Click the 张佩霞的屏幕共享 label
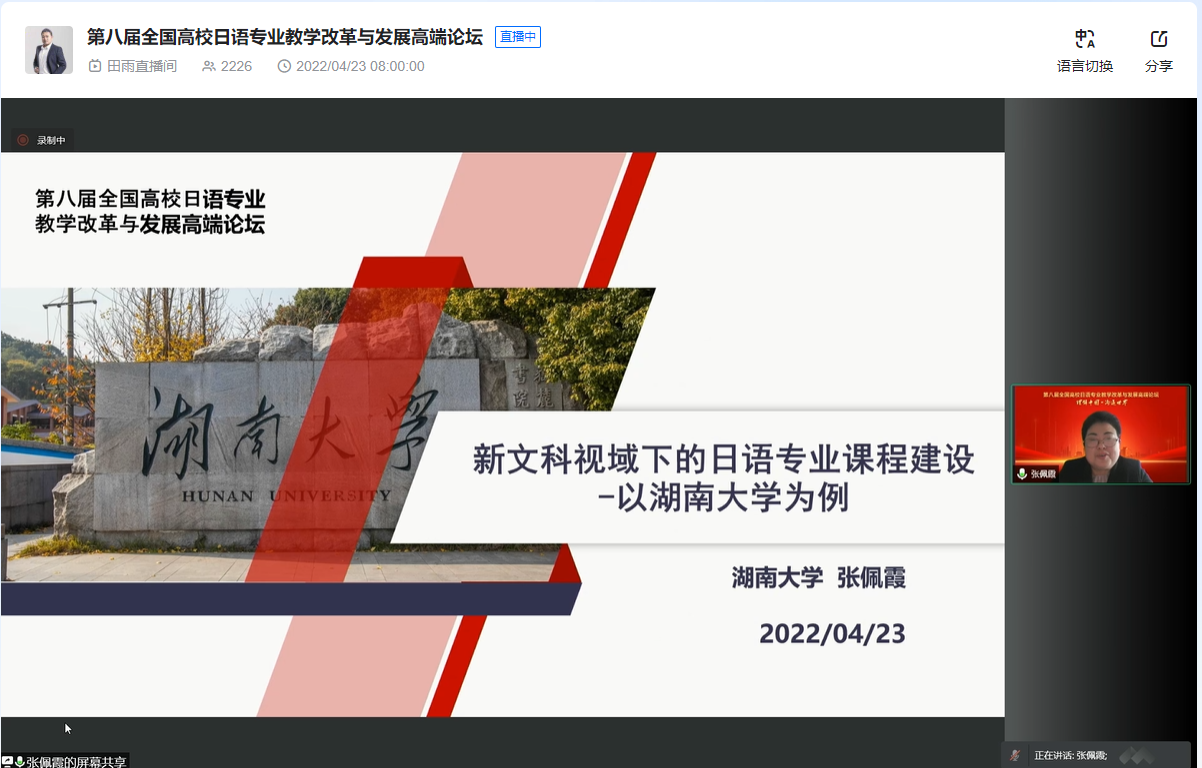The width and height of the screenshot is (1202, 768). tap(76, 761)
